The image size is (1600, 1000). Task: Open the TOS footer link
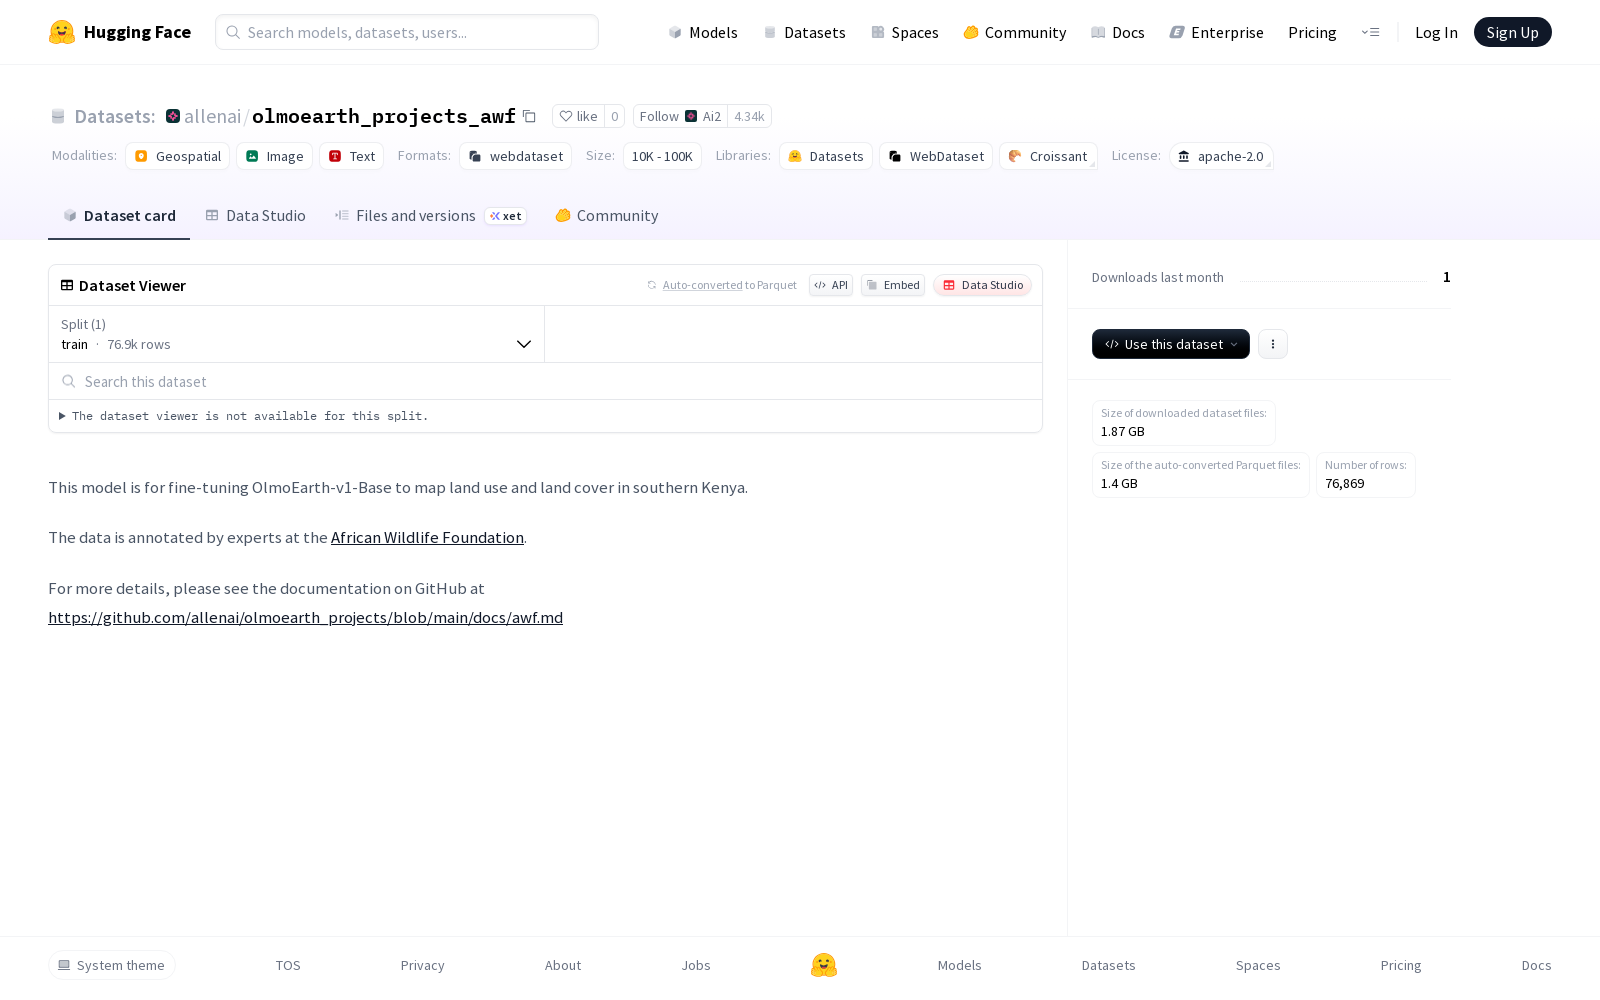click(x=288, y=965)
